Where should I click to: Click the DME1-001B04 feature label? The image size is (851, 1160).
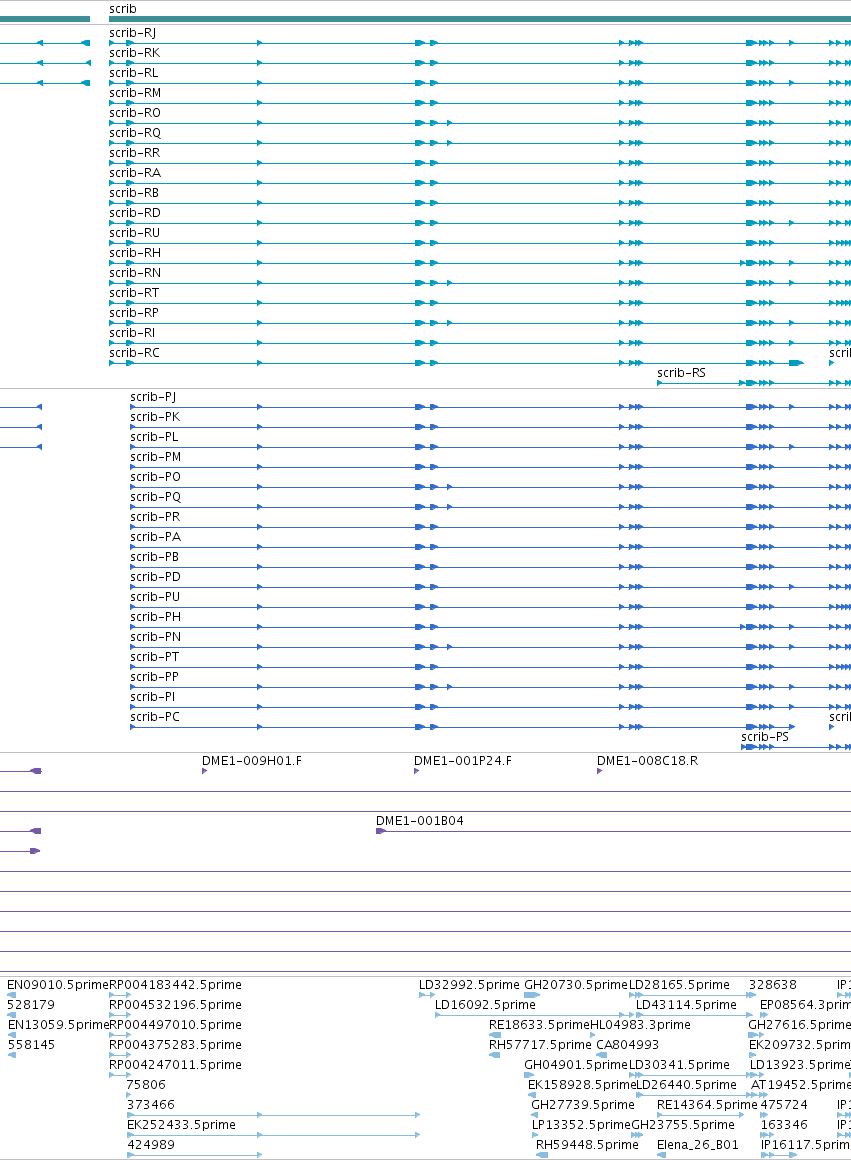420,820
